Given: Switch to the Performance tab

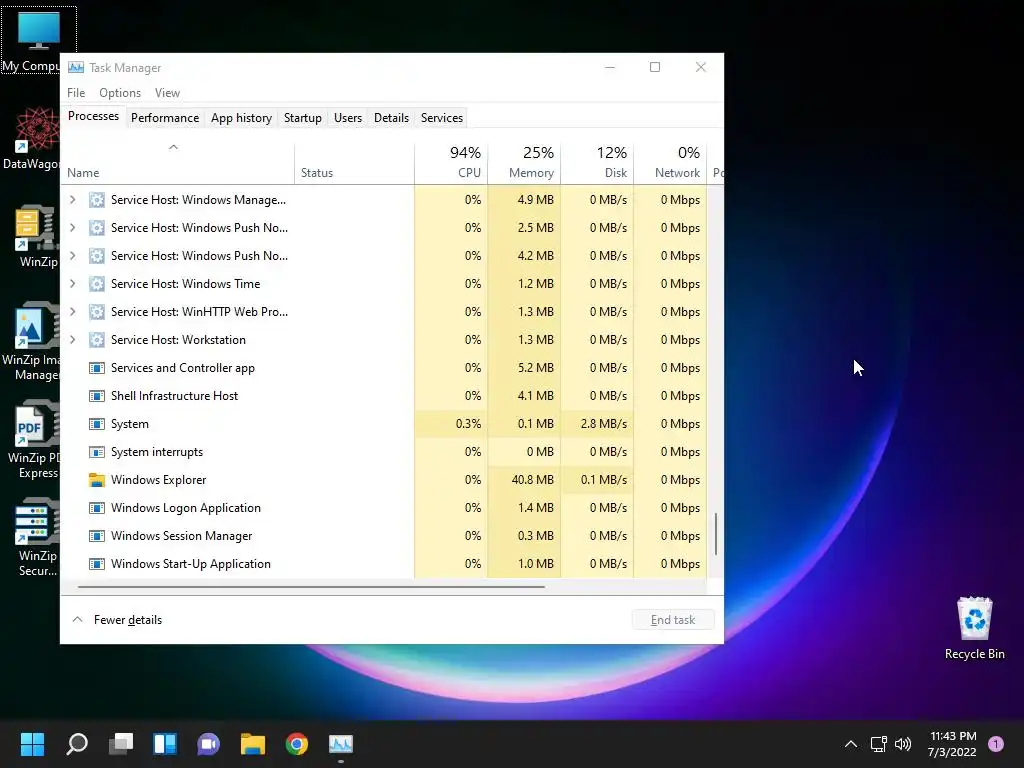Looking at the screenshot, I should pyautogui.click(x=165, y=118).
